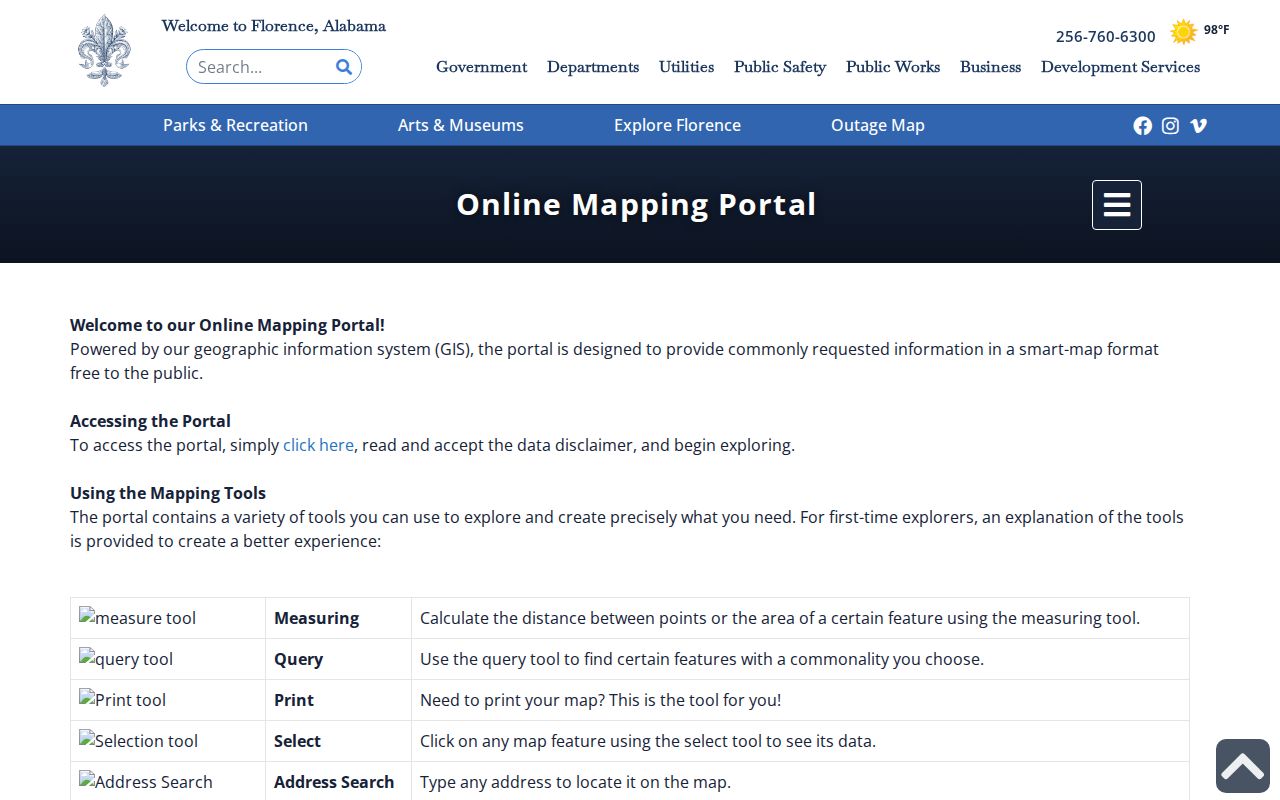Click the 'Query' table cell

tap(338, 659)
